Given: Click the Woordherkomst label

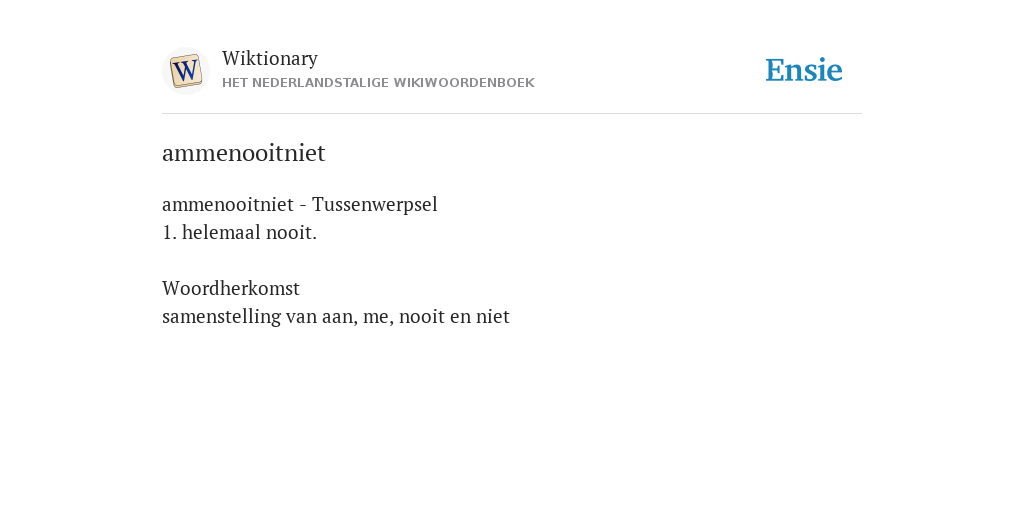Looking at the screenshot, I should pos(231,288).
